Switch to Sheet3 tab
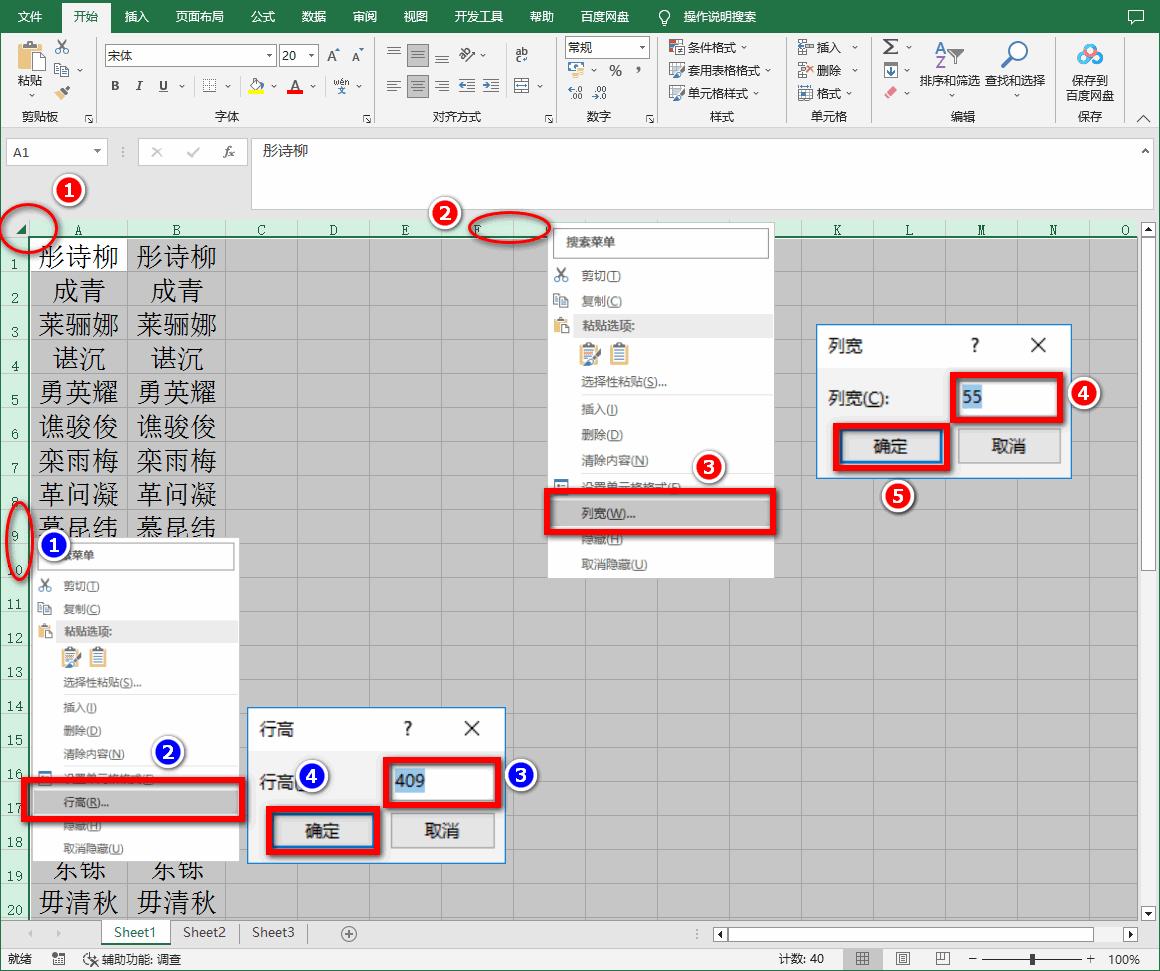This screenshot has width=1160, height=971. point(273,933)
